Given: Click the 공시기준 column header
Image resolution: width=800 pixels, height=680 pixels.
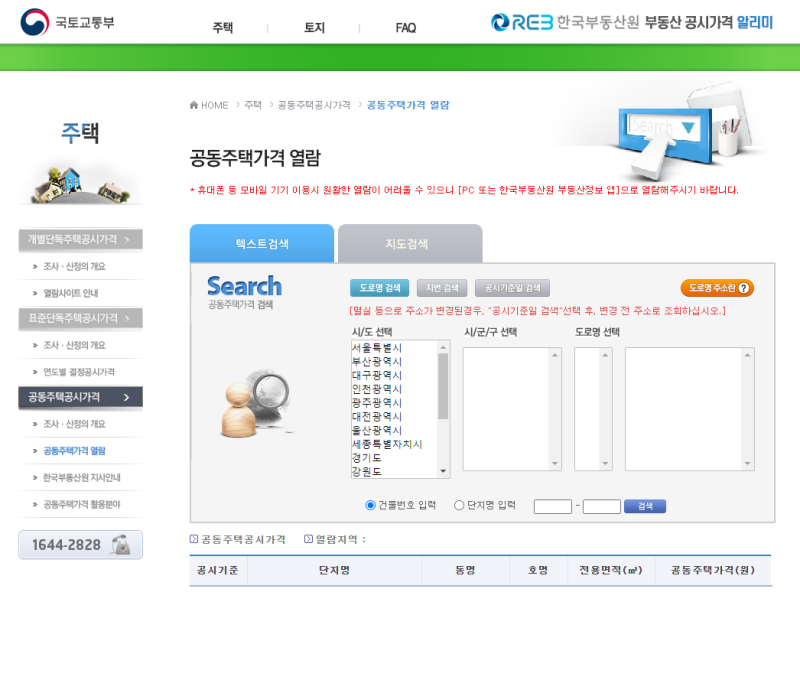Looking at the screenshot, I should [x=218, y=570].
